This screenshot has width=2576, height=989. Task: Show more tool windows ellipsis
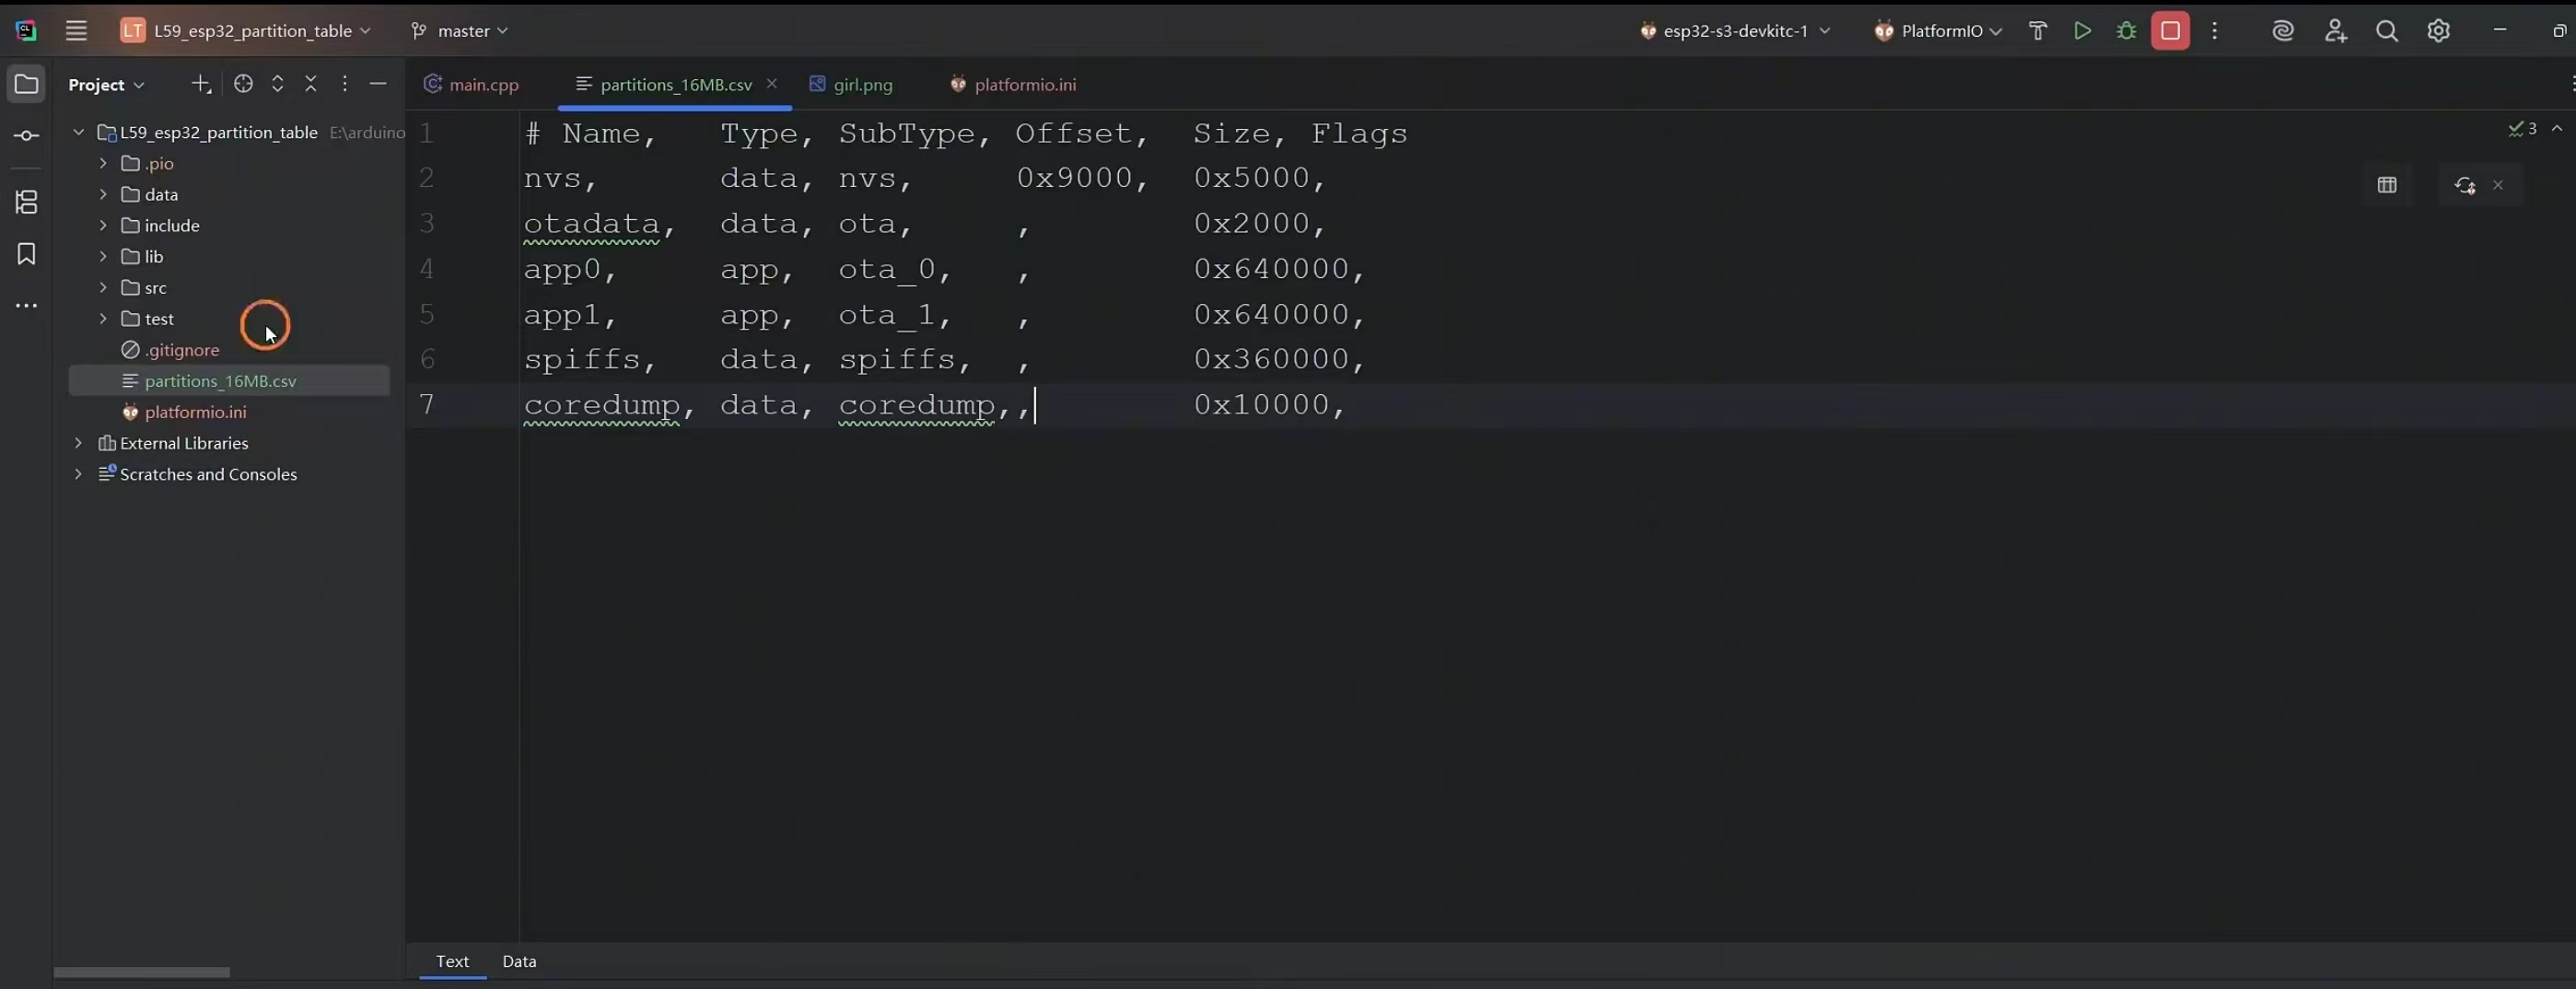27,306
